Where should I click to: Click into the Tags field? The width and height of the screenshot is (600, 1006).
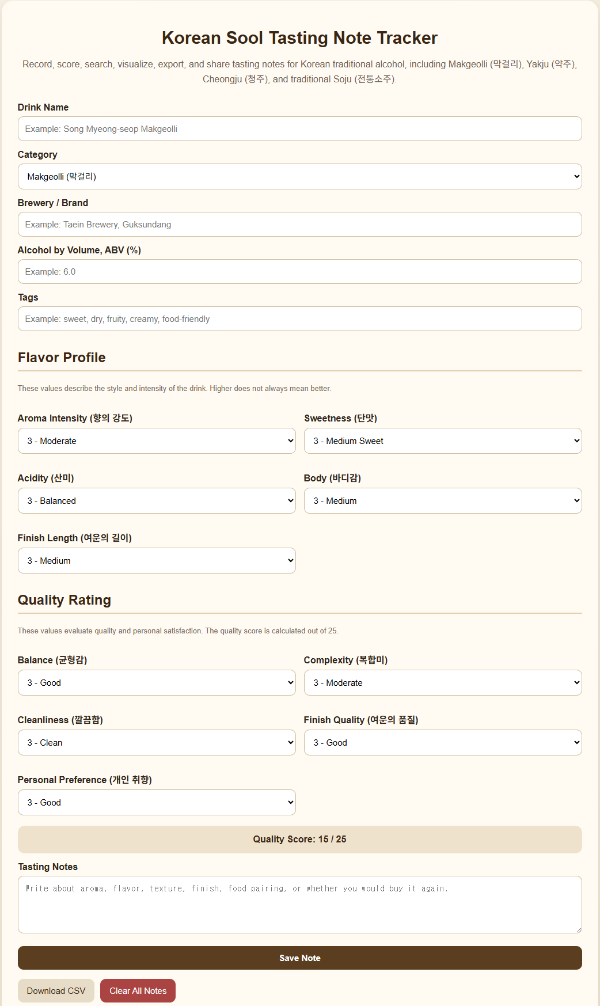300,318
